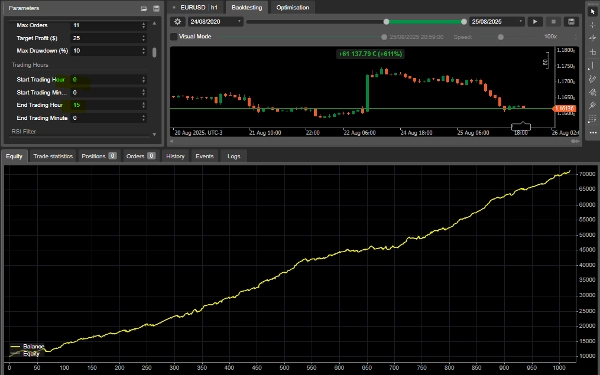Select the pin marker tool
Viewport: 600px width, 375px height.
coord(592,105)
